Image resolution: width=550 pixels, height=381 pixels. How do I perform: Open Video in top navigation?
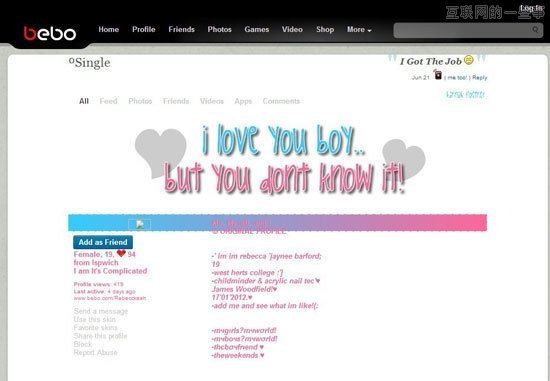coord(292,29)
